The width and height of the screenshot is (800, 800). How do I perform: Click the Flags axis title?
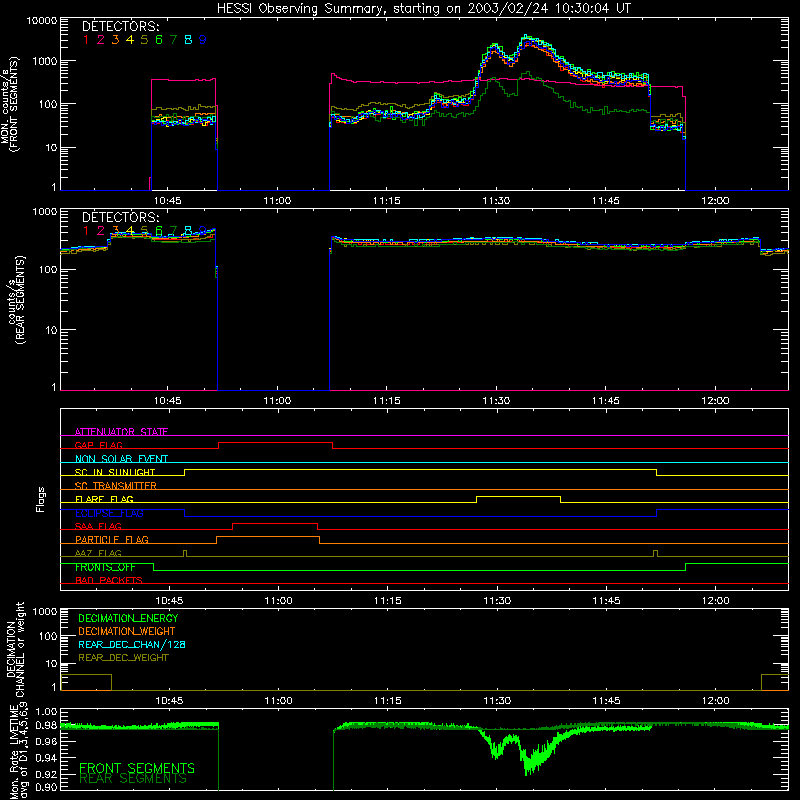(x=41, y=499)
